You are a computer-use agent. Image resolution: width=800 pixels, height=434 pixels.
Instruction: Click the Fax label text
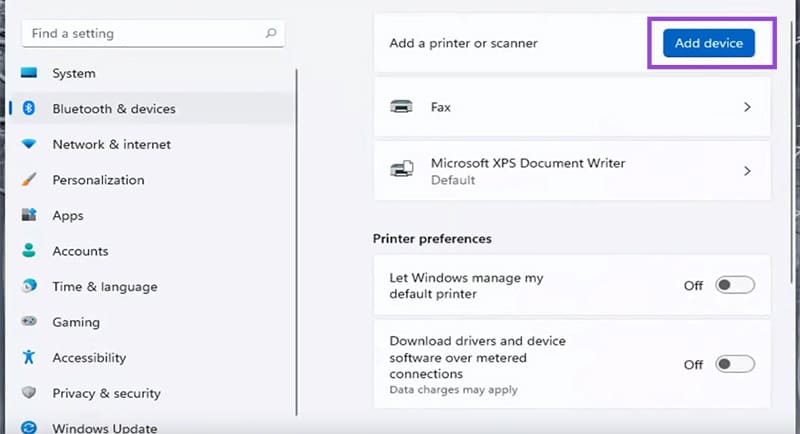click(x=440, y=107)
